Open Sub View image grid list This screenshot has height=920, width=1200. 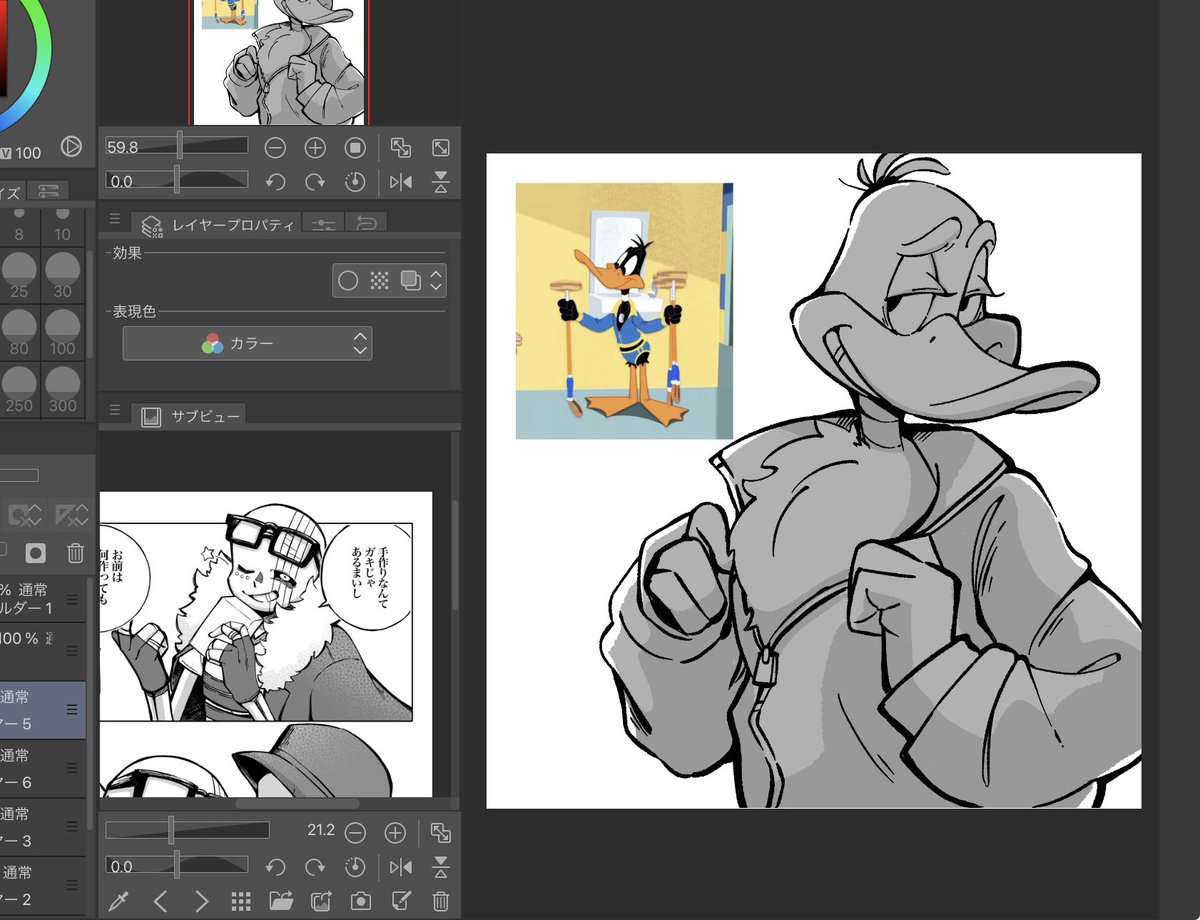coord(240,901)
